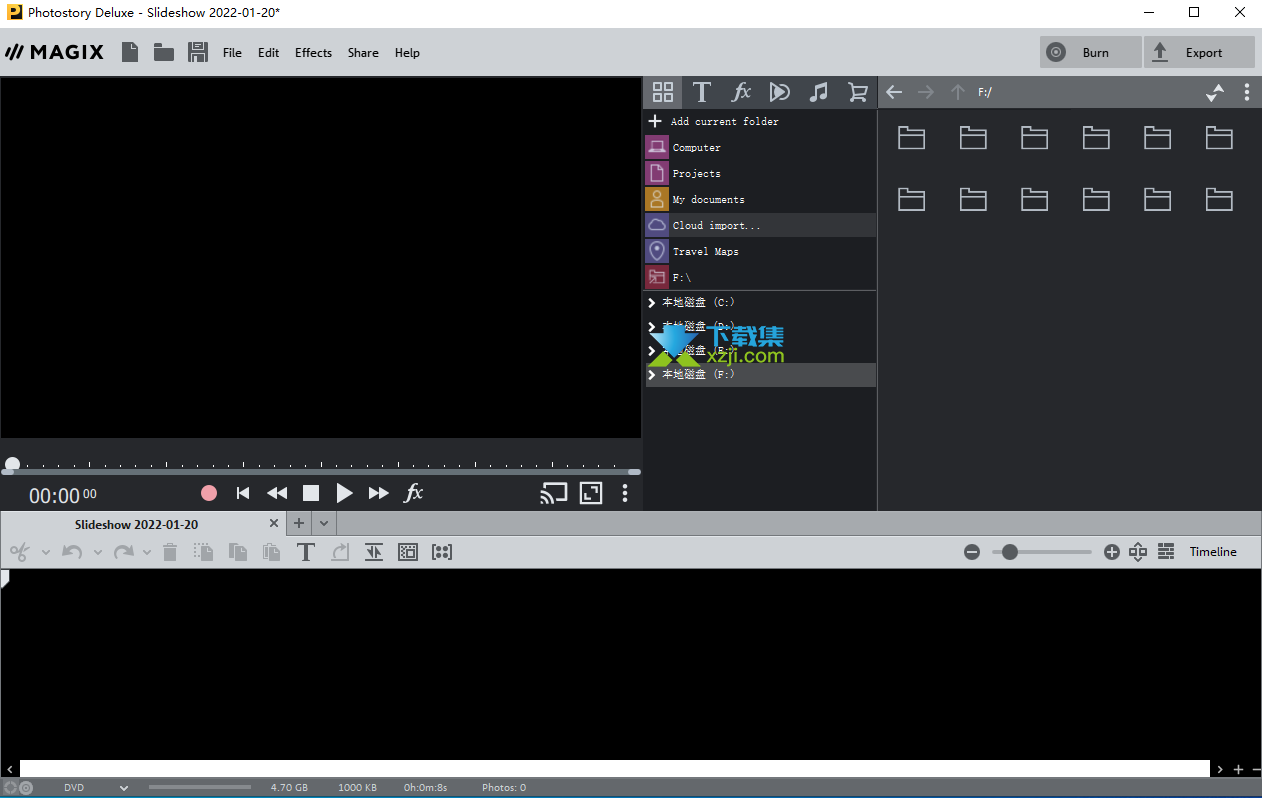The image size is (1262, 798).
Task: Click the dashed-outline cut icon beside the trash
Action: pyautogui.click(x=204, y=552)
